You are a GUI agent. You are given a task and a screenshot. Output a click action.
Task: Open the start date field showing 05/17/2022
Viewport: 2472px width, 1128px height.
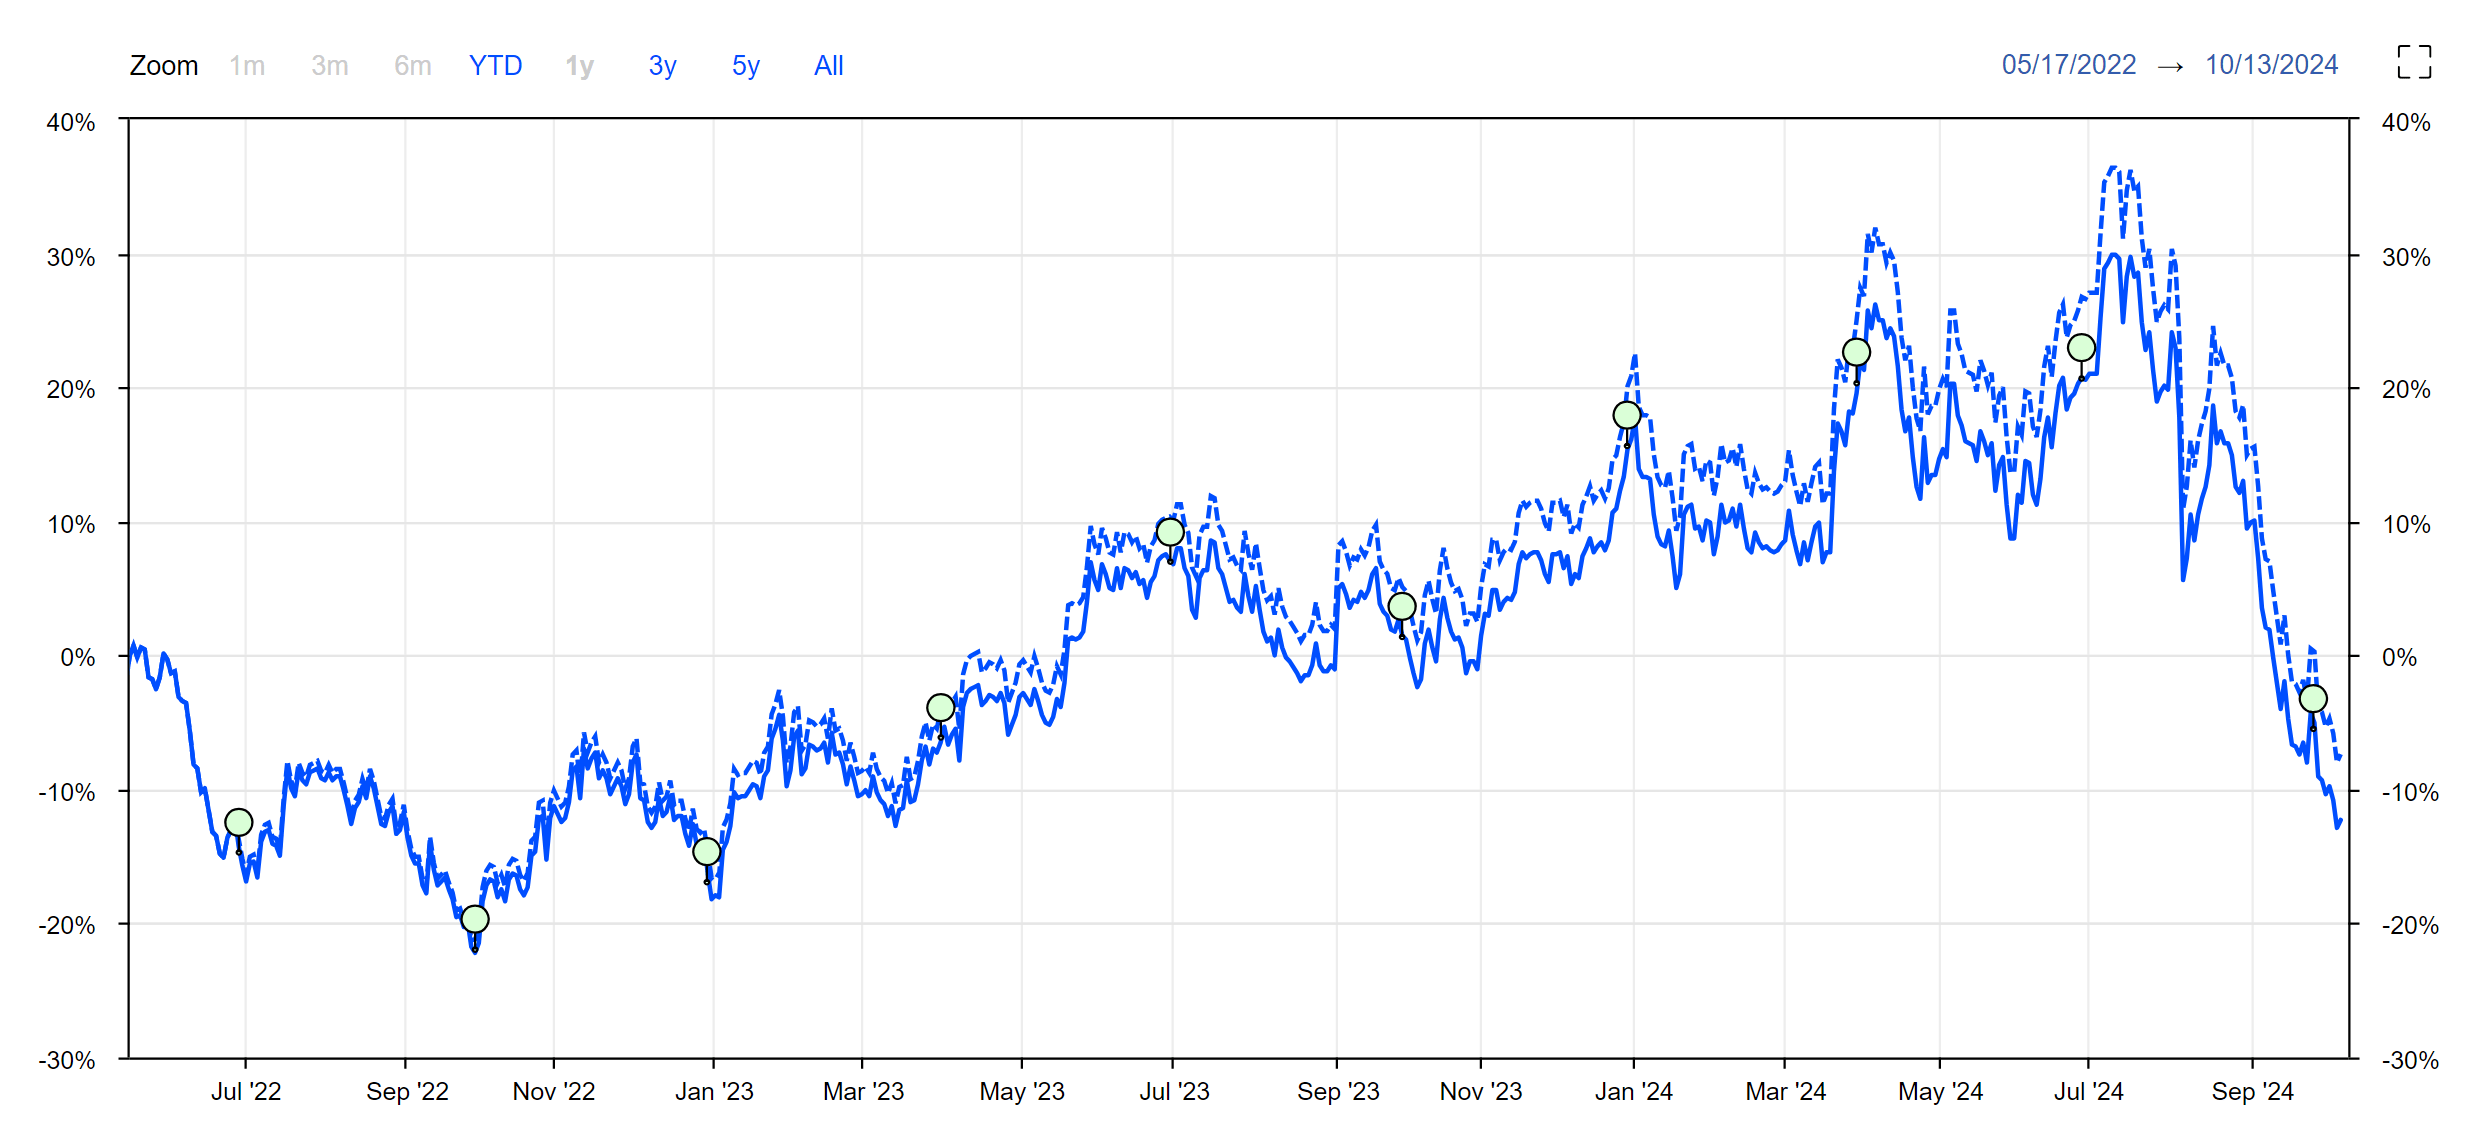pyautogui.click(x=2069, y=63)
